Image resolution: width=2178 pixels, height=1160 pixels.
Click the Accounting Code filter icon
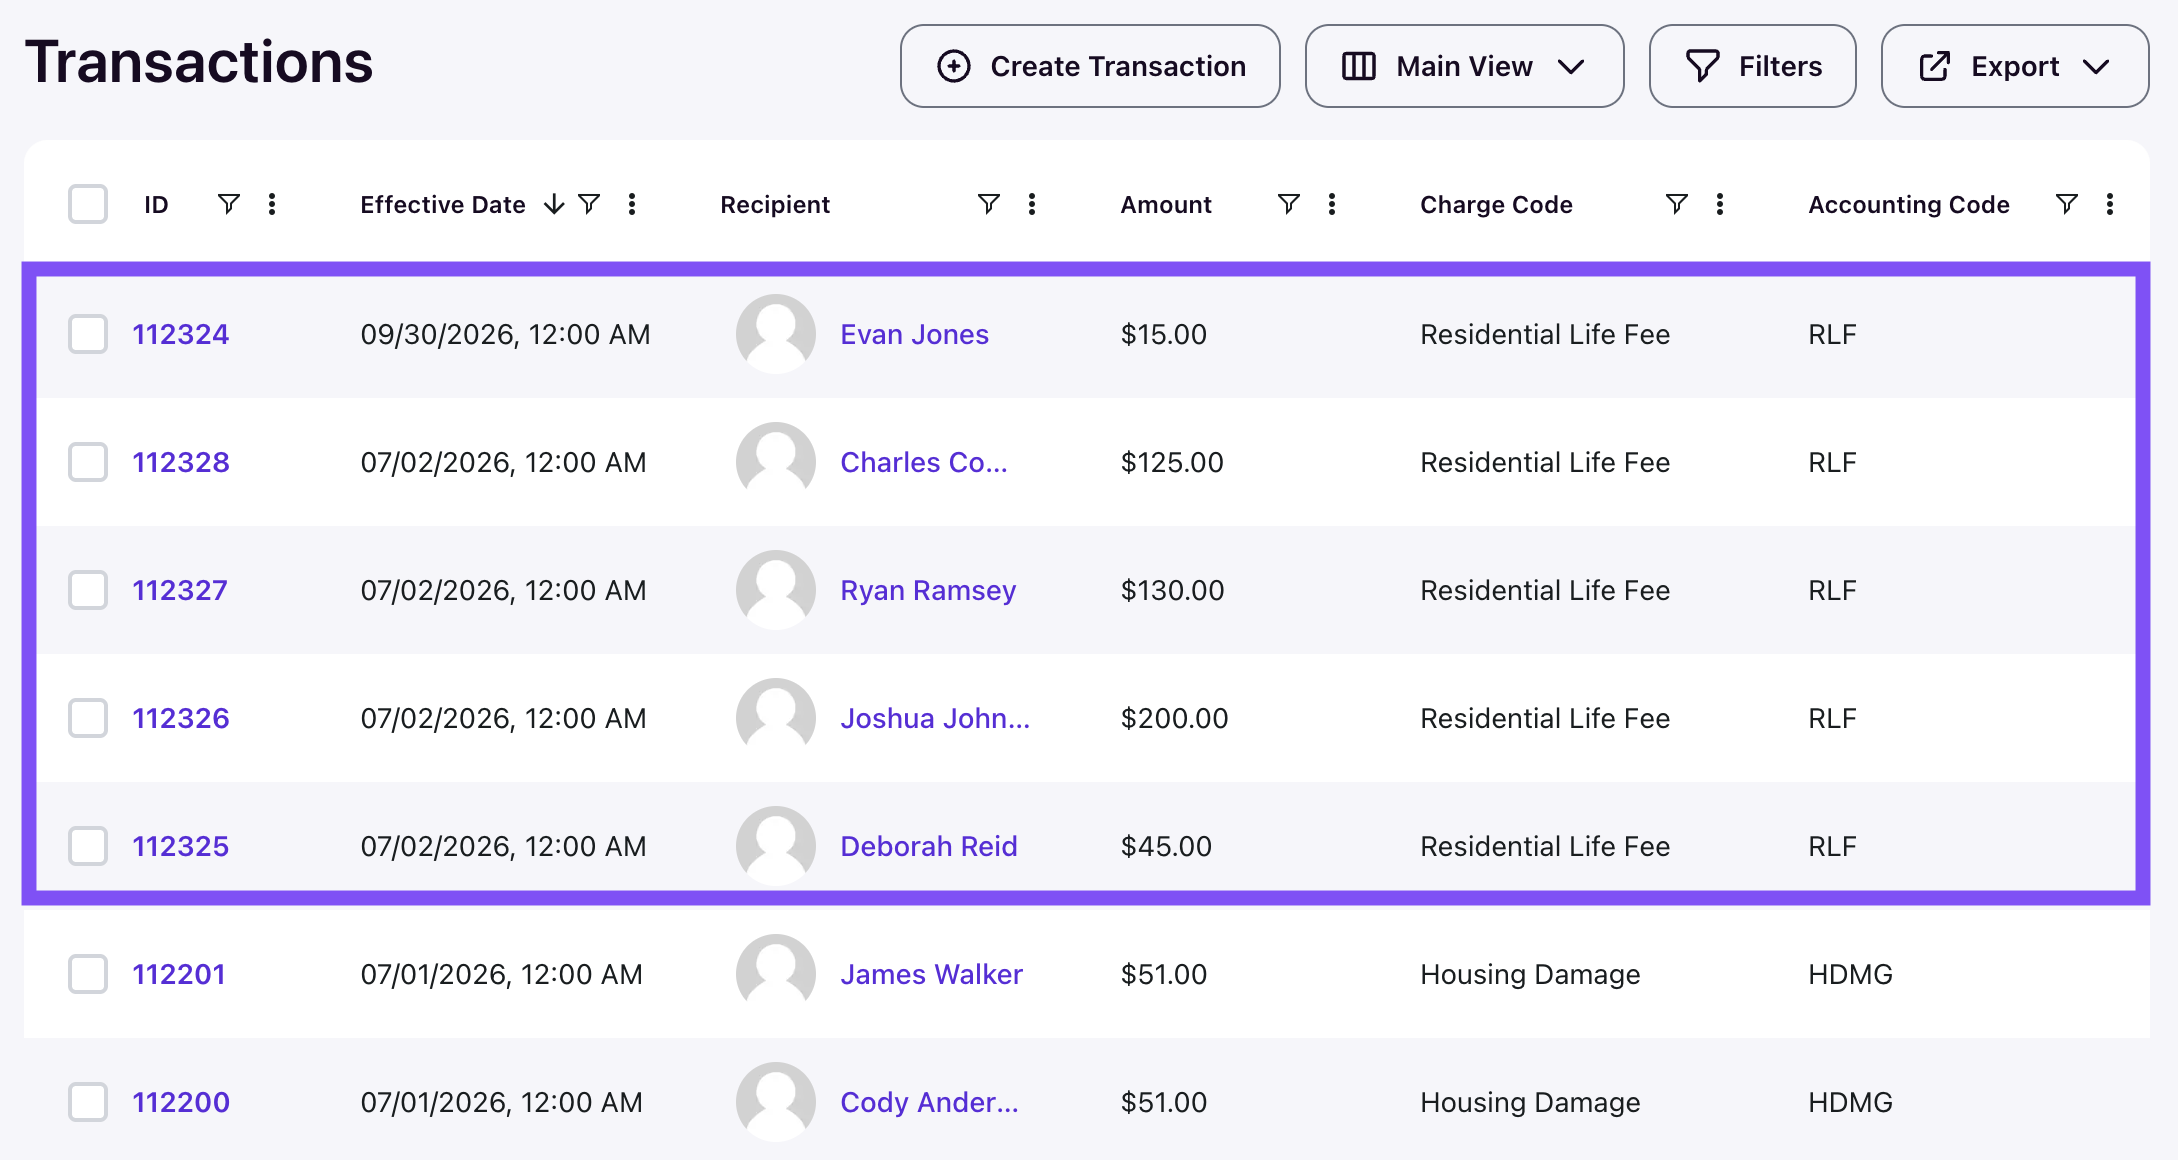[2067, 204]
